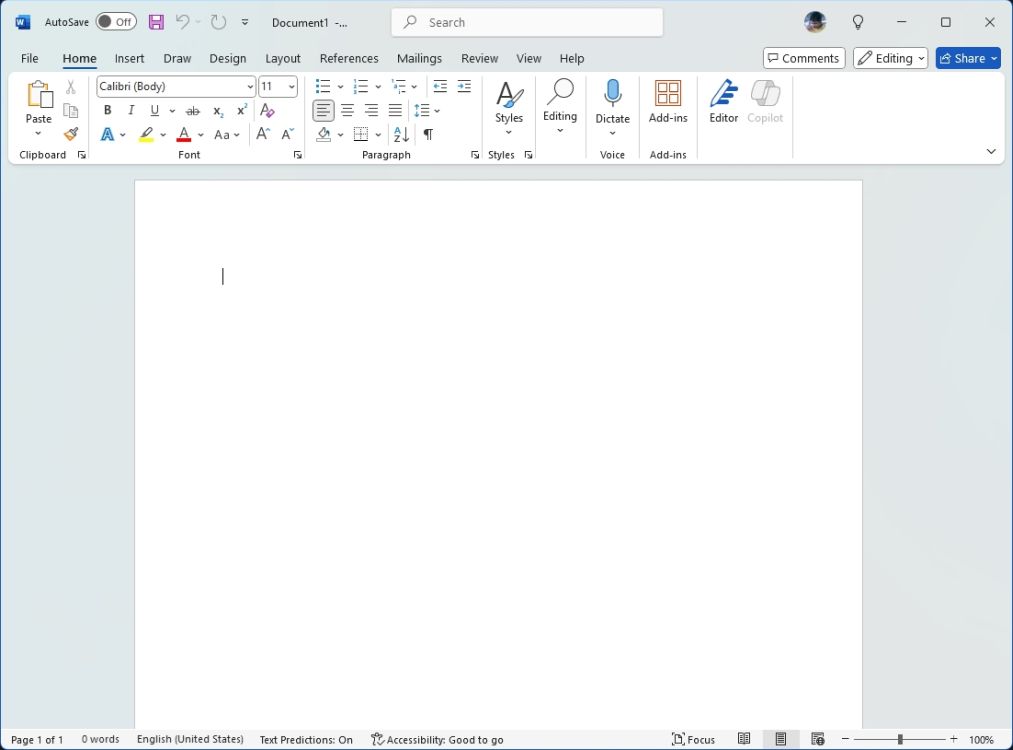Open the Layout tab
The width and height of the screenshot is (1013, 750).
coord(283,58)
